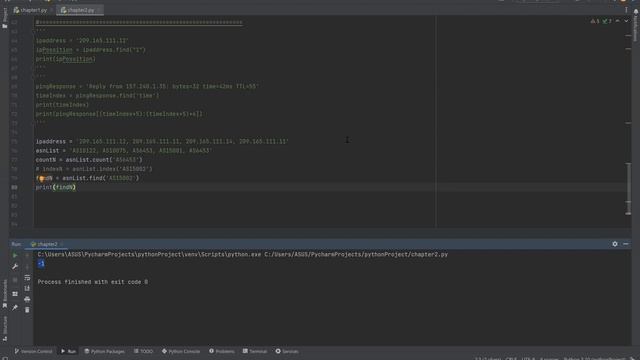Click 'Process finished with exit code 0' text

click(x=93, y=282)
